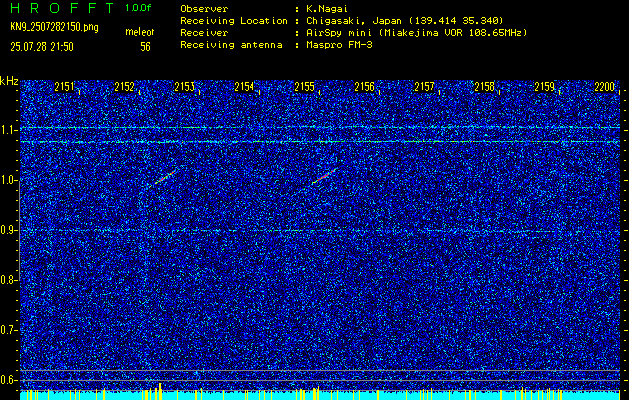Click the receiving location Chigasaki, Japan
The image size is (629, 400).
pos(354,21)
